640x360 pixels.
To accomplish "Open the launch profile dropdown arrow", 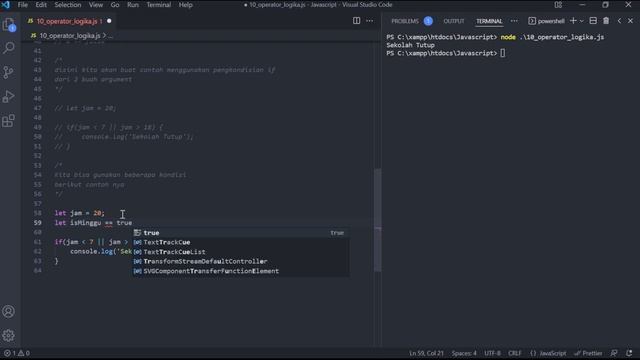I will click(x=582, y=21).
